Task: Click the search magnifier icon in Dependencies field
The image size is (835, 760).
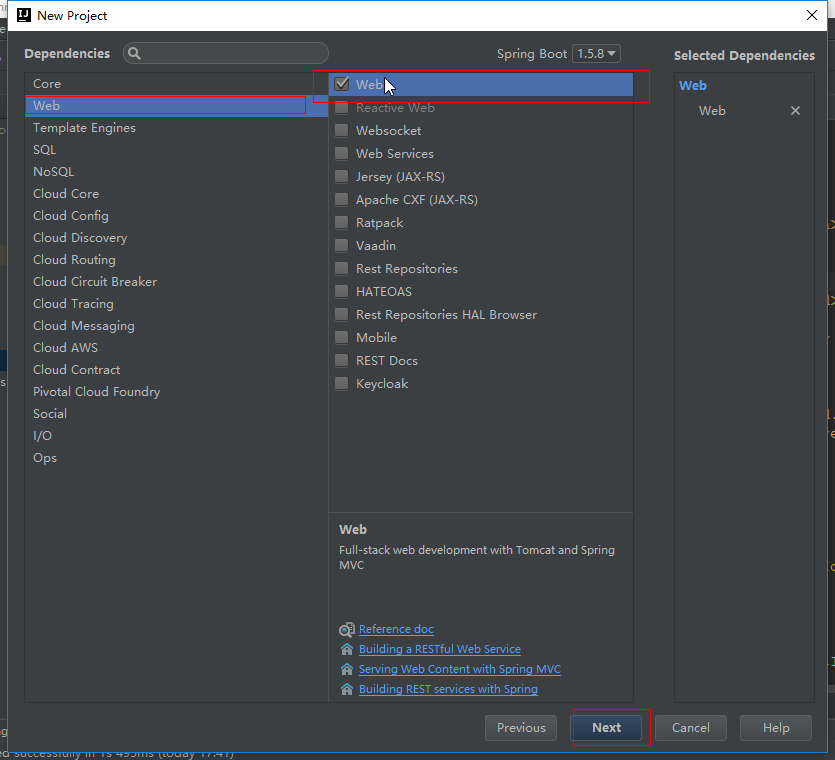Action: [134, 53]
